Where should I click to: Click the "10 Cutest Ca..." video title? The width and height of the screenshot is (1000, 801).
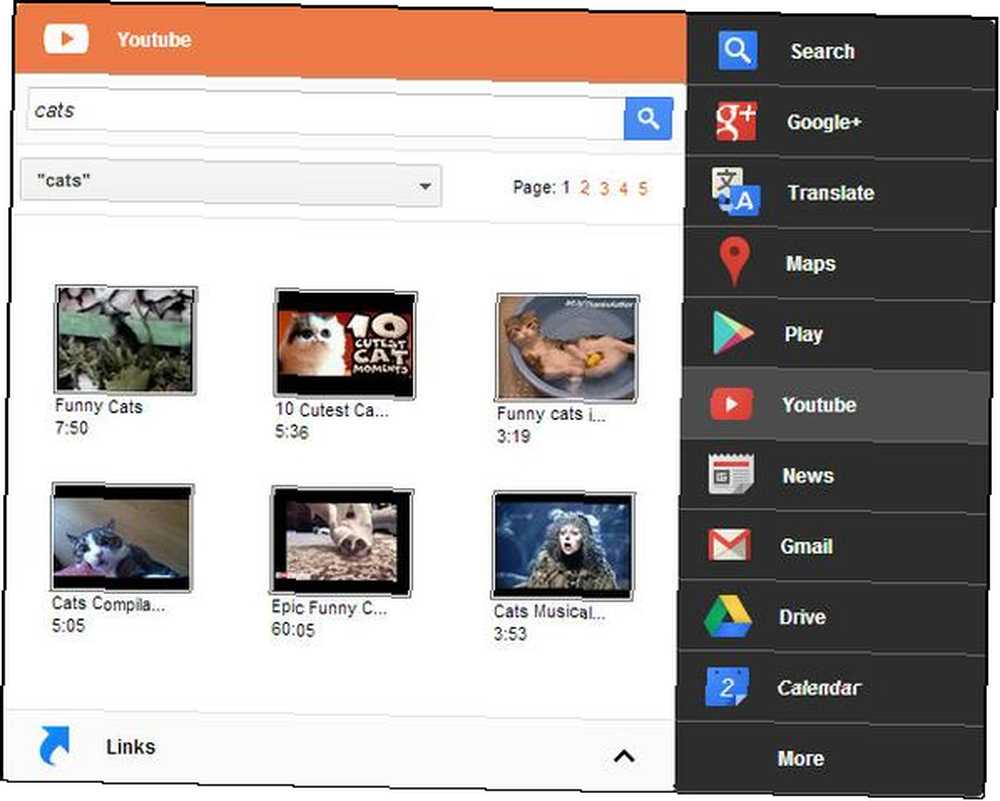pos(331,409)
